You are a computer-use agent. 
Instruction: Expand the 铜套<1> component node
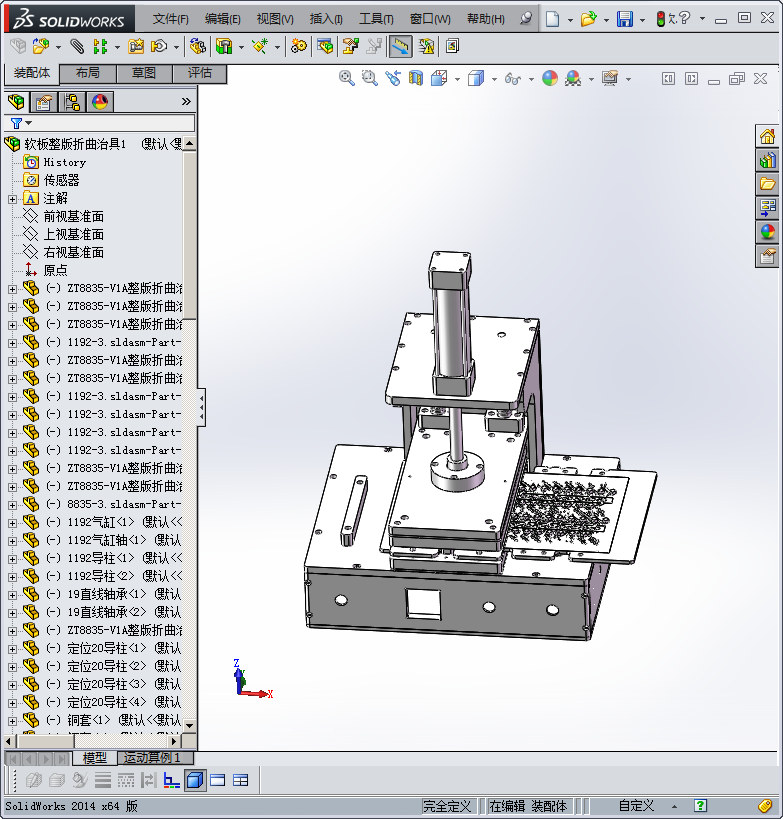tap(13, 721)
